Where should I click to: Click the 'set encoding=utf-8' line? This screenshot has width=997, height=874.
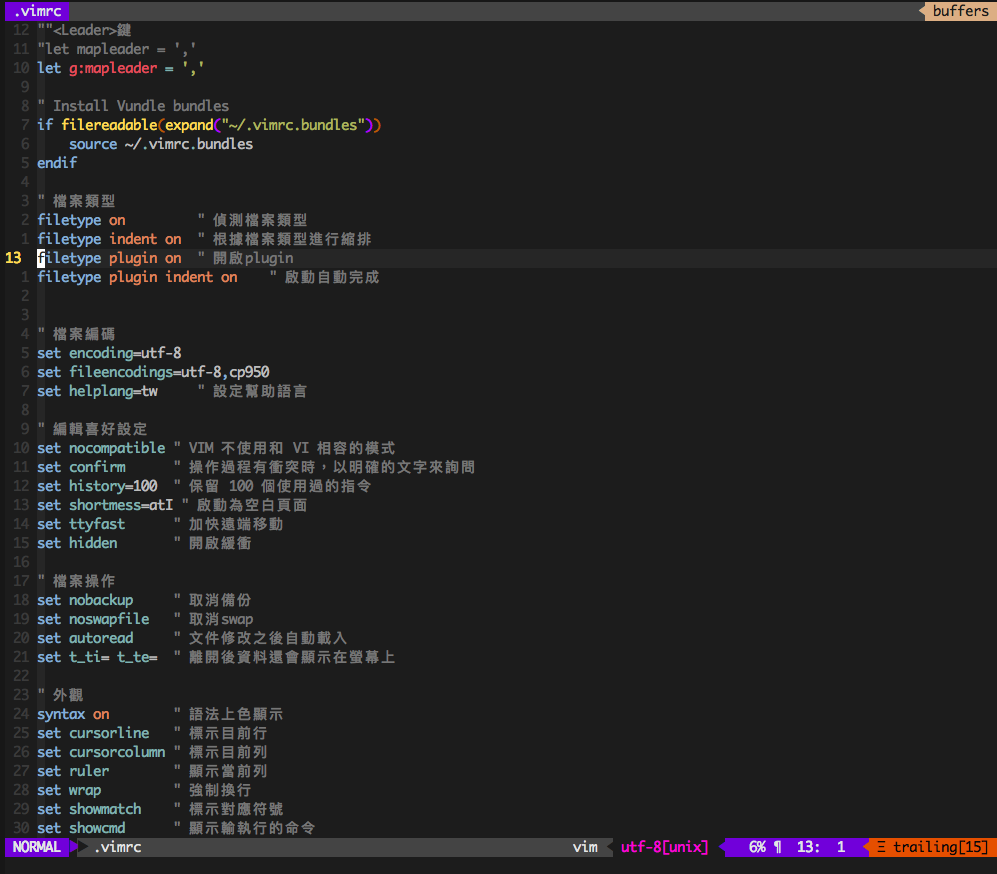(109, 353)
